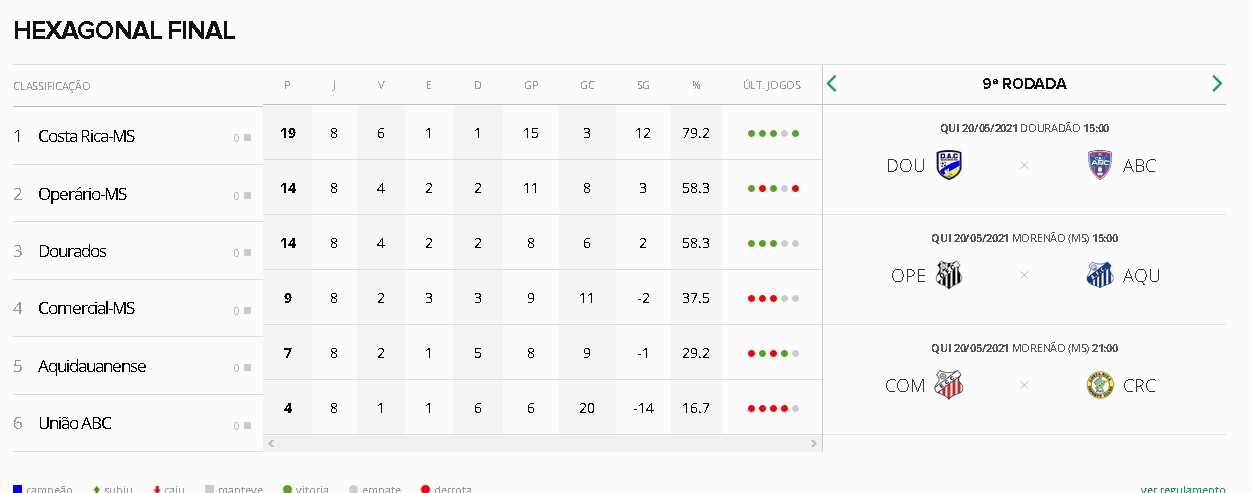1252x493 pixels.
Task: Click Operário-MS last red result dot
Action: (796, 188)
